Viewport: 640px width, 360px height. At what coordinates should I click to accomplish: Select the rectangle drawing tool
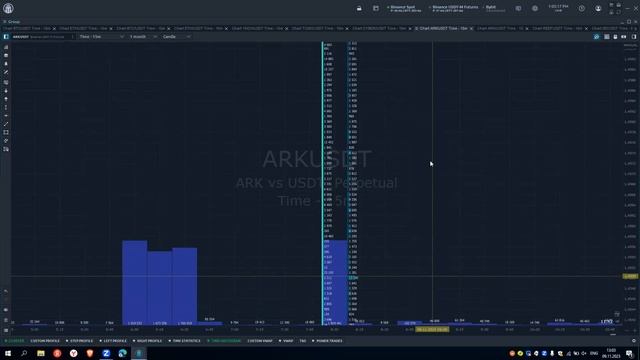(x=6, y=132)
